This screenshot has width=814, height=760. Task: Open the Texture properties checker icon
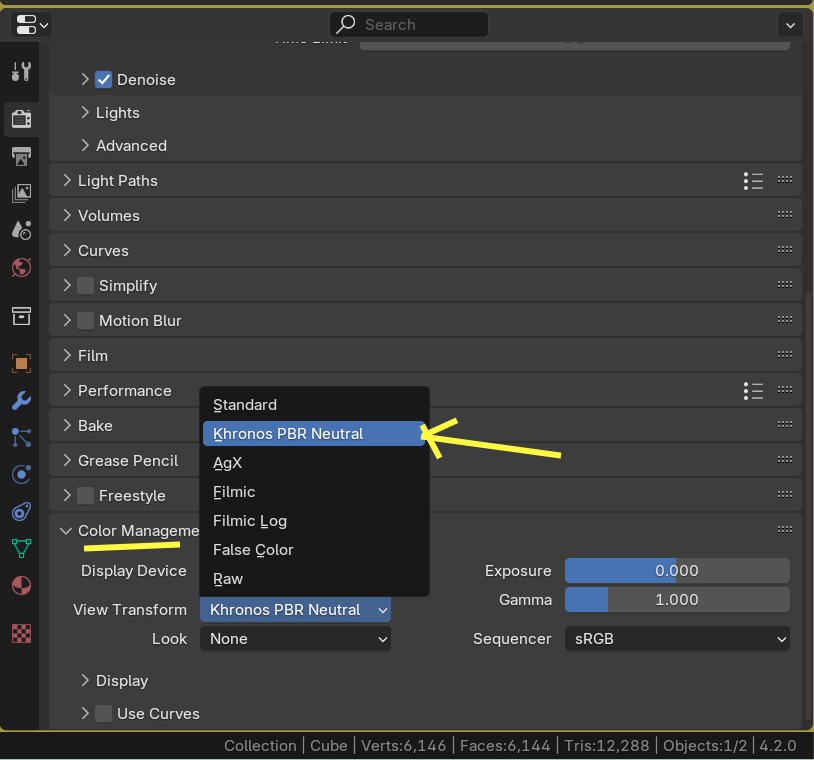pyautogui.click(x=21, y=633)
